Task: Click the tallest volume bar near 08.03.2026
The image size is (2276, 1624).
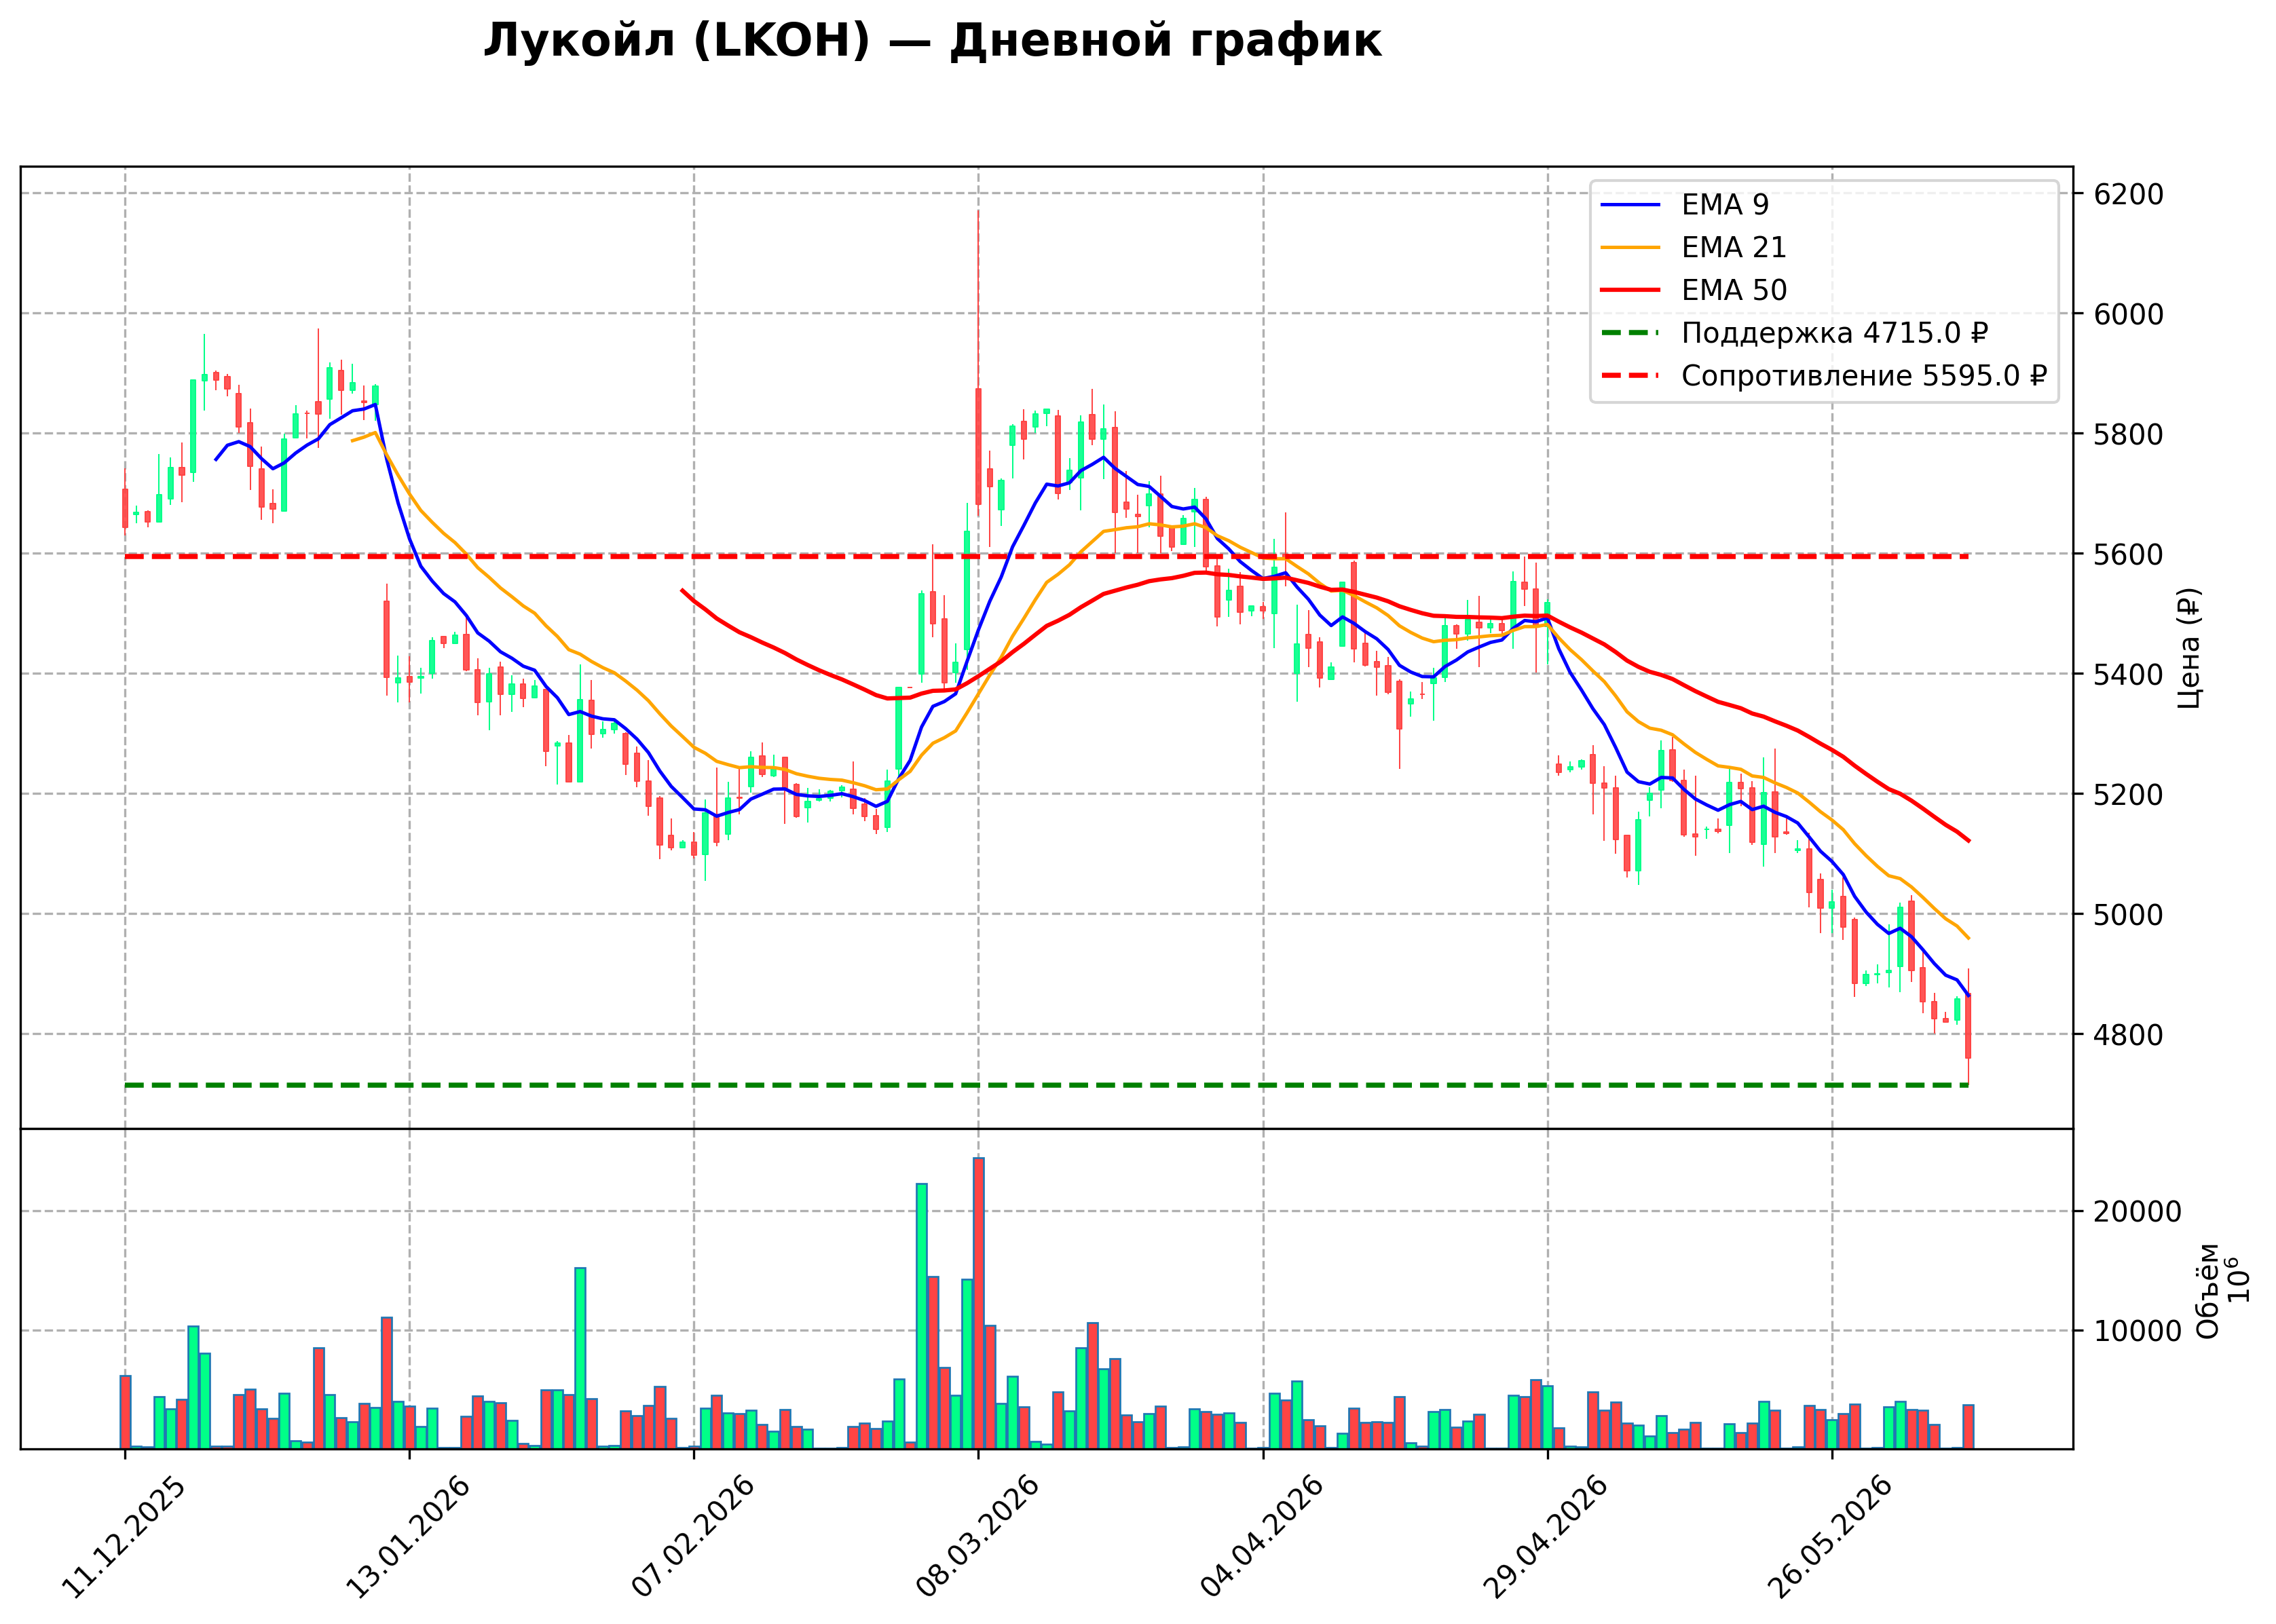Action: pos(979,1303)
